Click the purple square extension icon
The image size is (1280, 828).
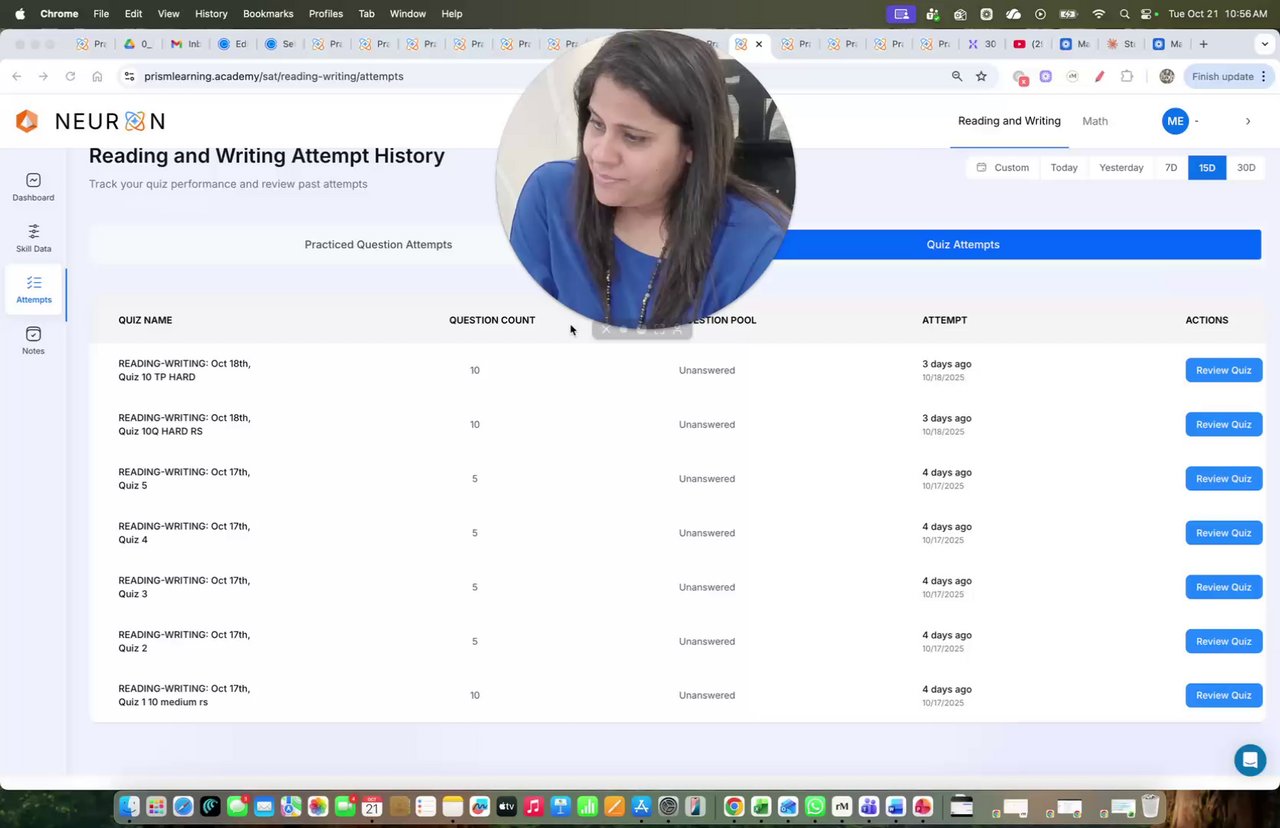(x=1046, y=76)
